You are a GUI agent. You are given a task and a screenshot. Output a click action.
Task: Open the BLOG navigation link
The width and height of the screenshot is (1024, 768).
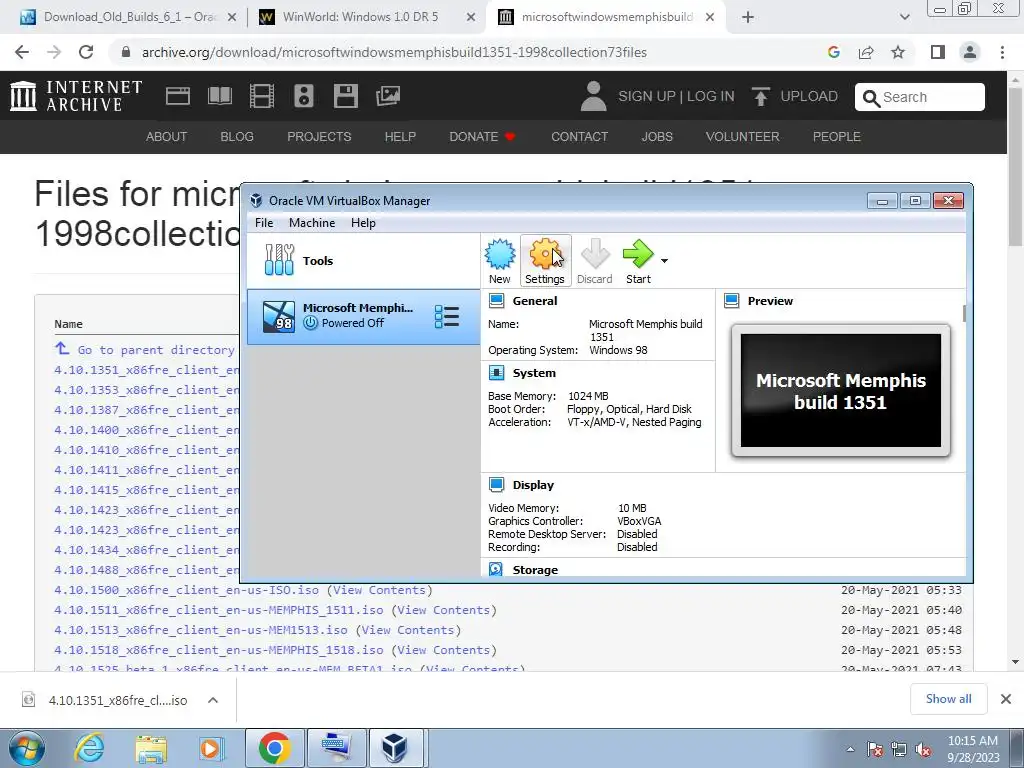click(x=237, y=136)
